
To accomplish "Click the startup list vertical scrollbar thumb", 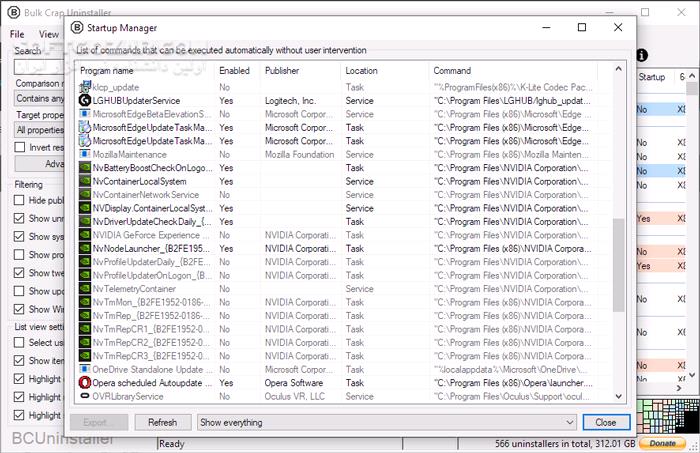I will coord(618,265).
